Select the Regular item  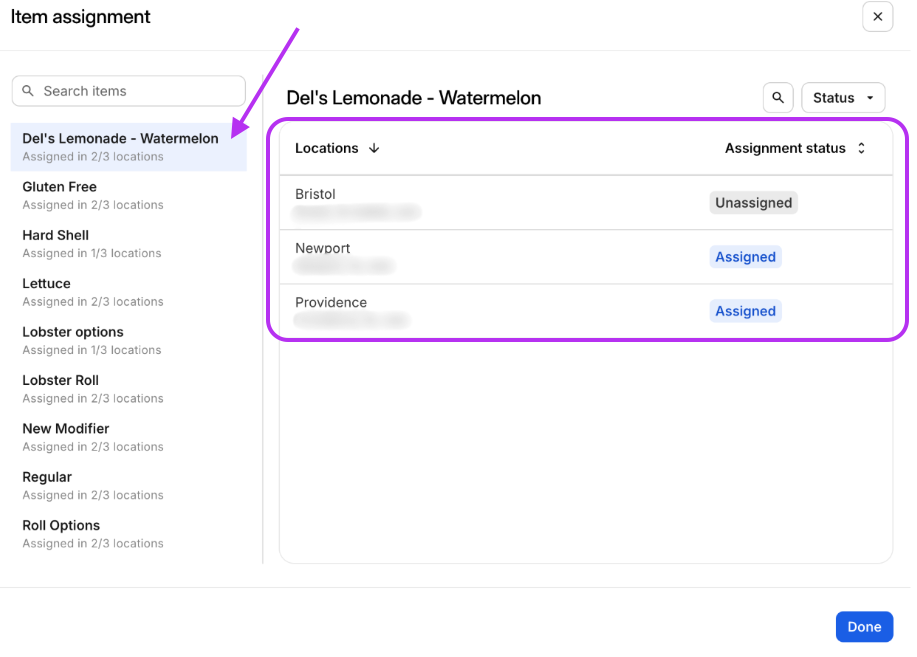[x=129, y=486]
